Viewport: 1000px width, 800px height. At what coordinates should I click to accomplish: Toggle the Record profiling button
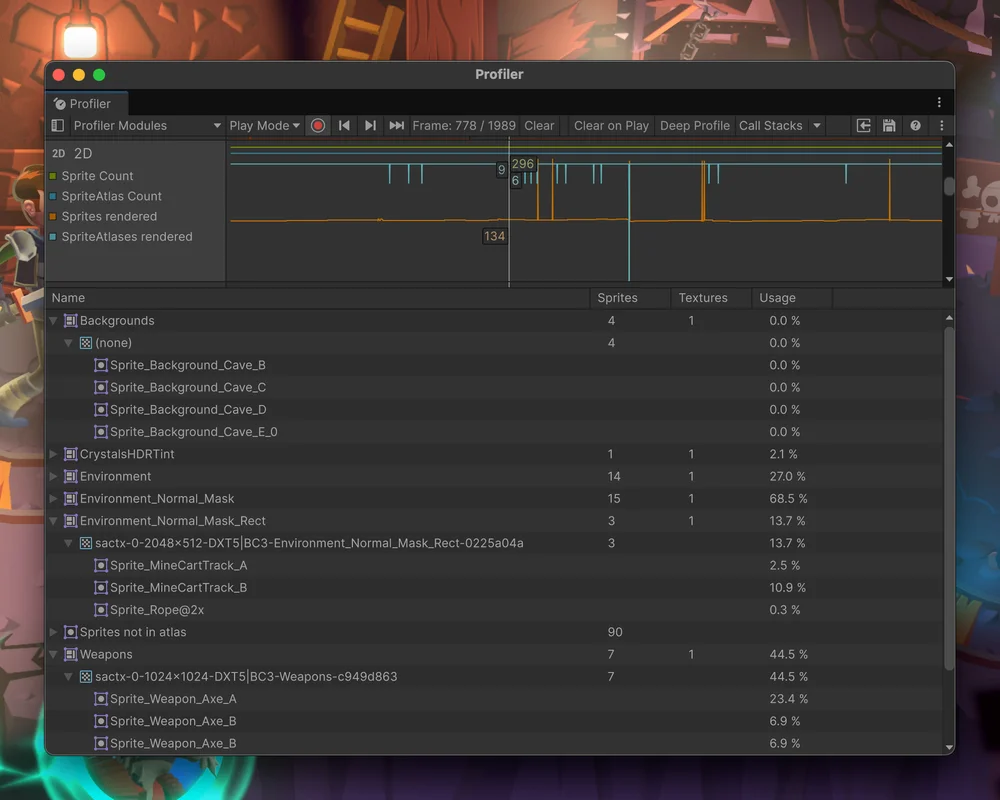[318, 126]
